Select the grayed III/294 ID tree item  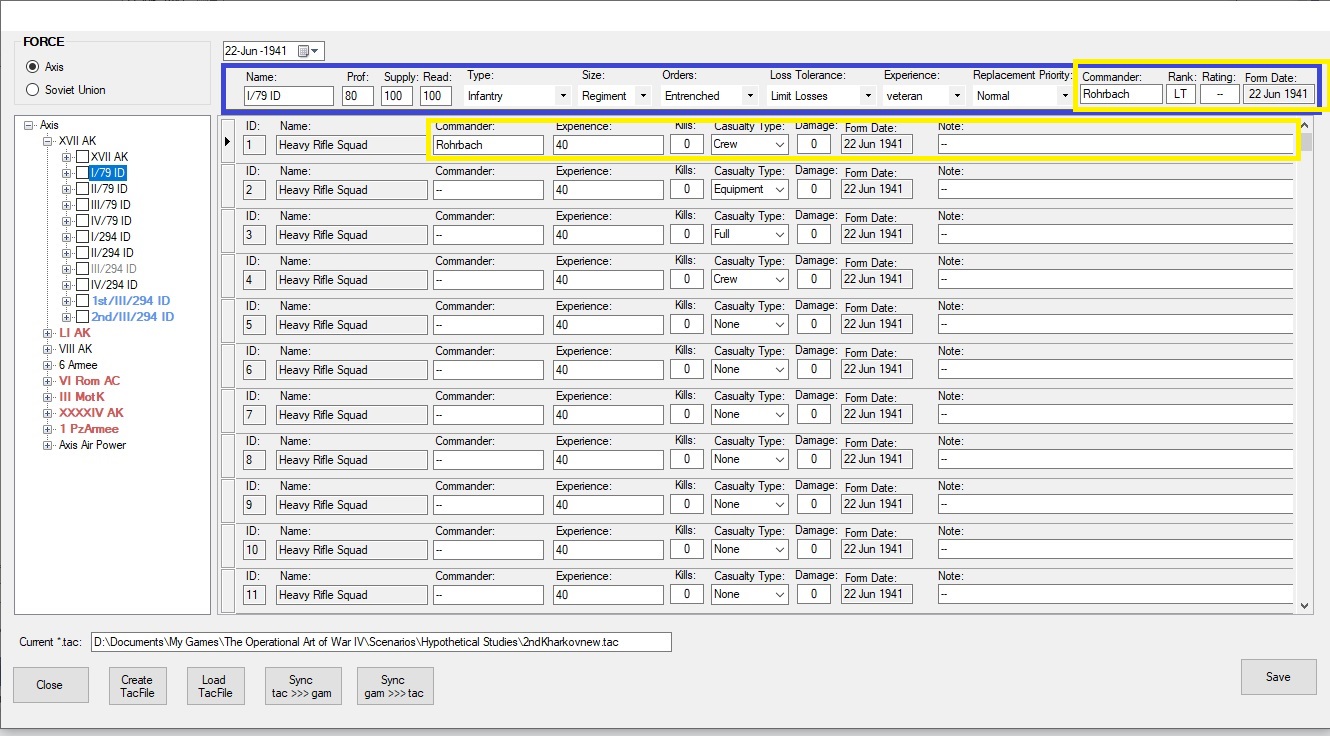tap(113, 269)
